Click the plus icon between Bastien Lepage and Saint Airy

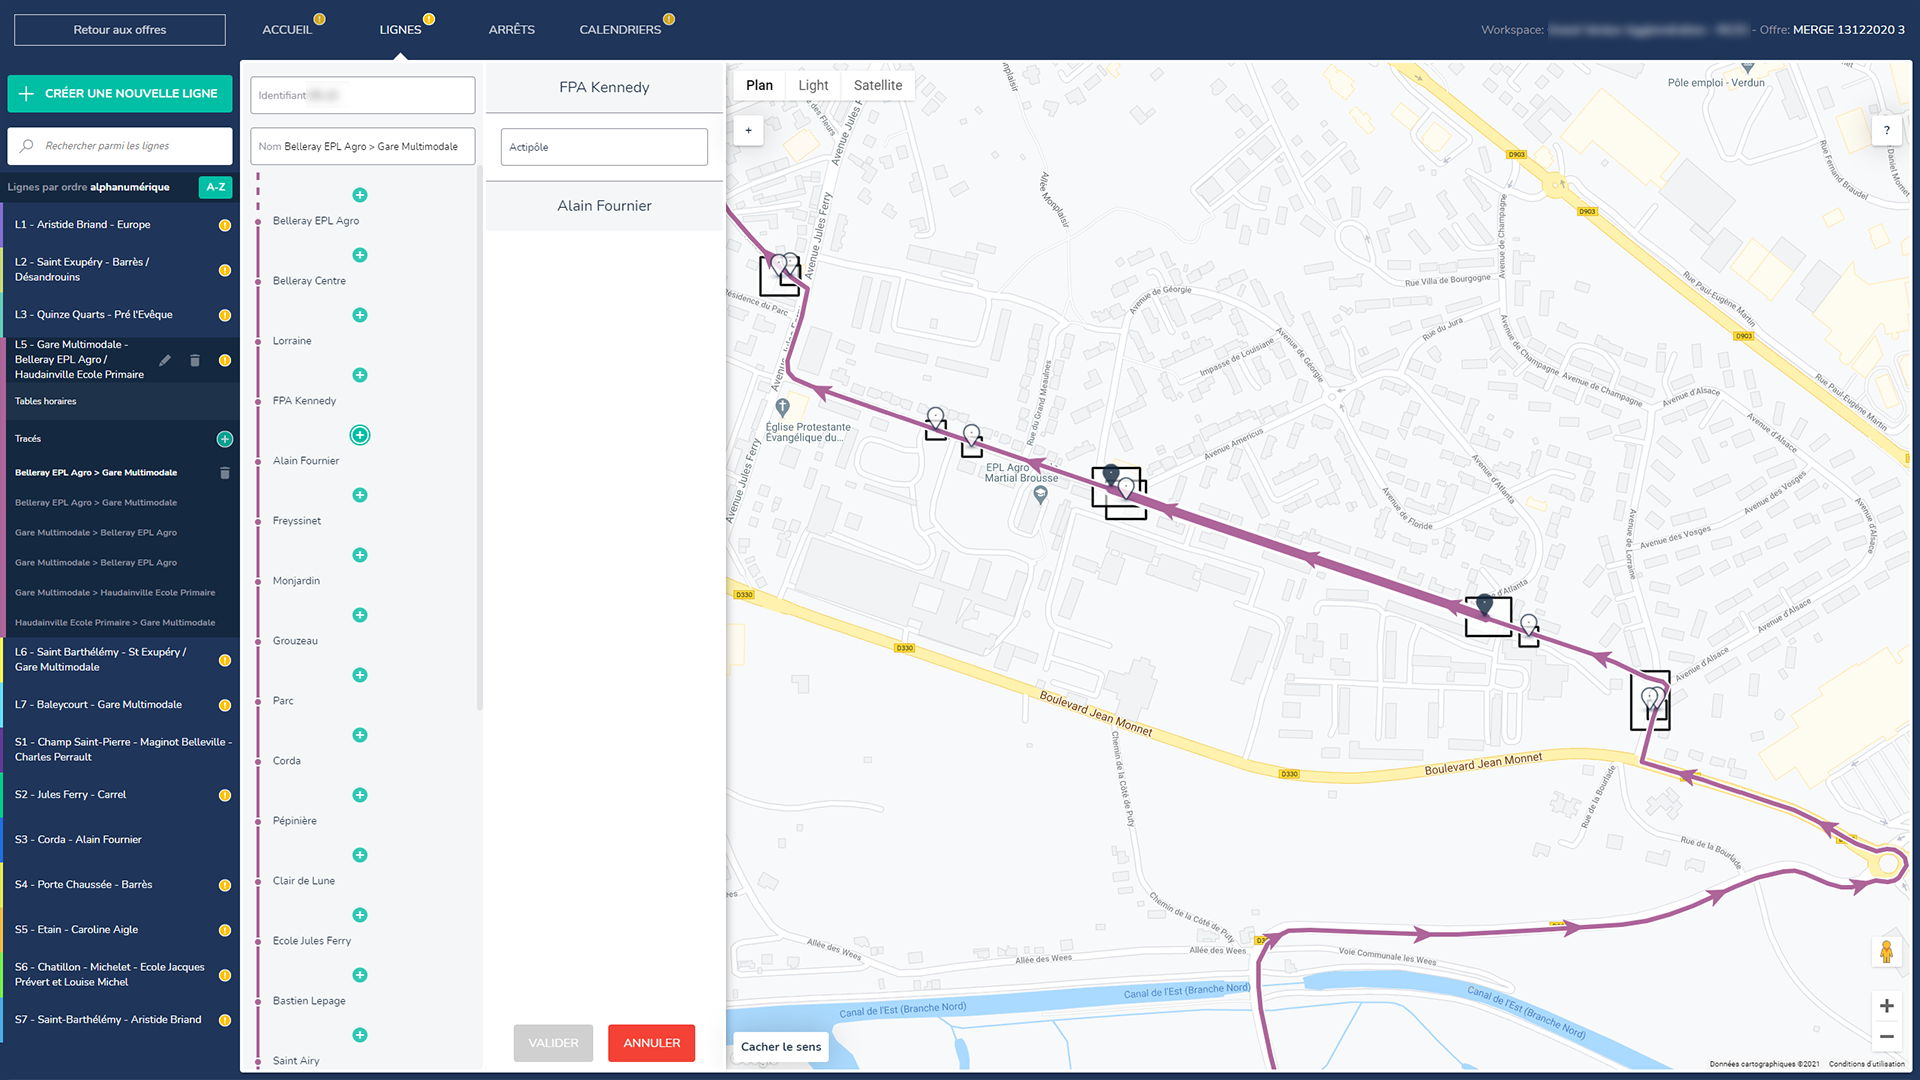(x=360, y=1035)
